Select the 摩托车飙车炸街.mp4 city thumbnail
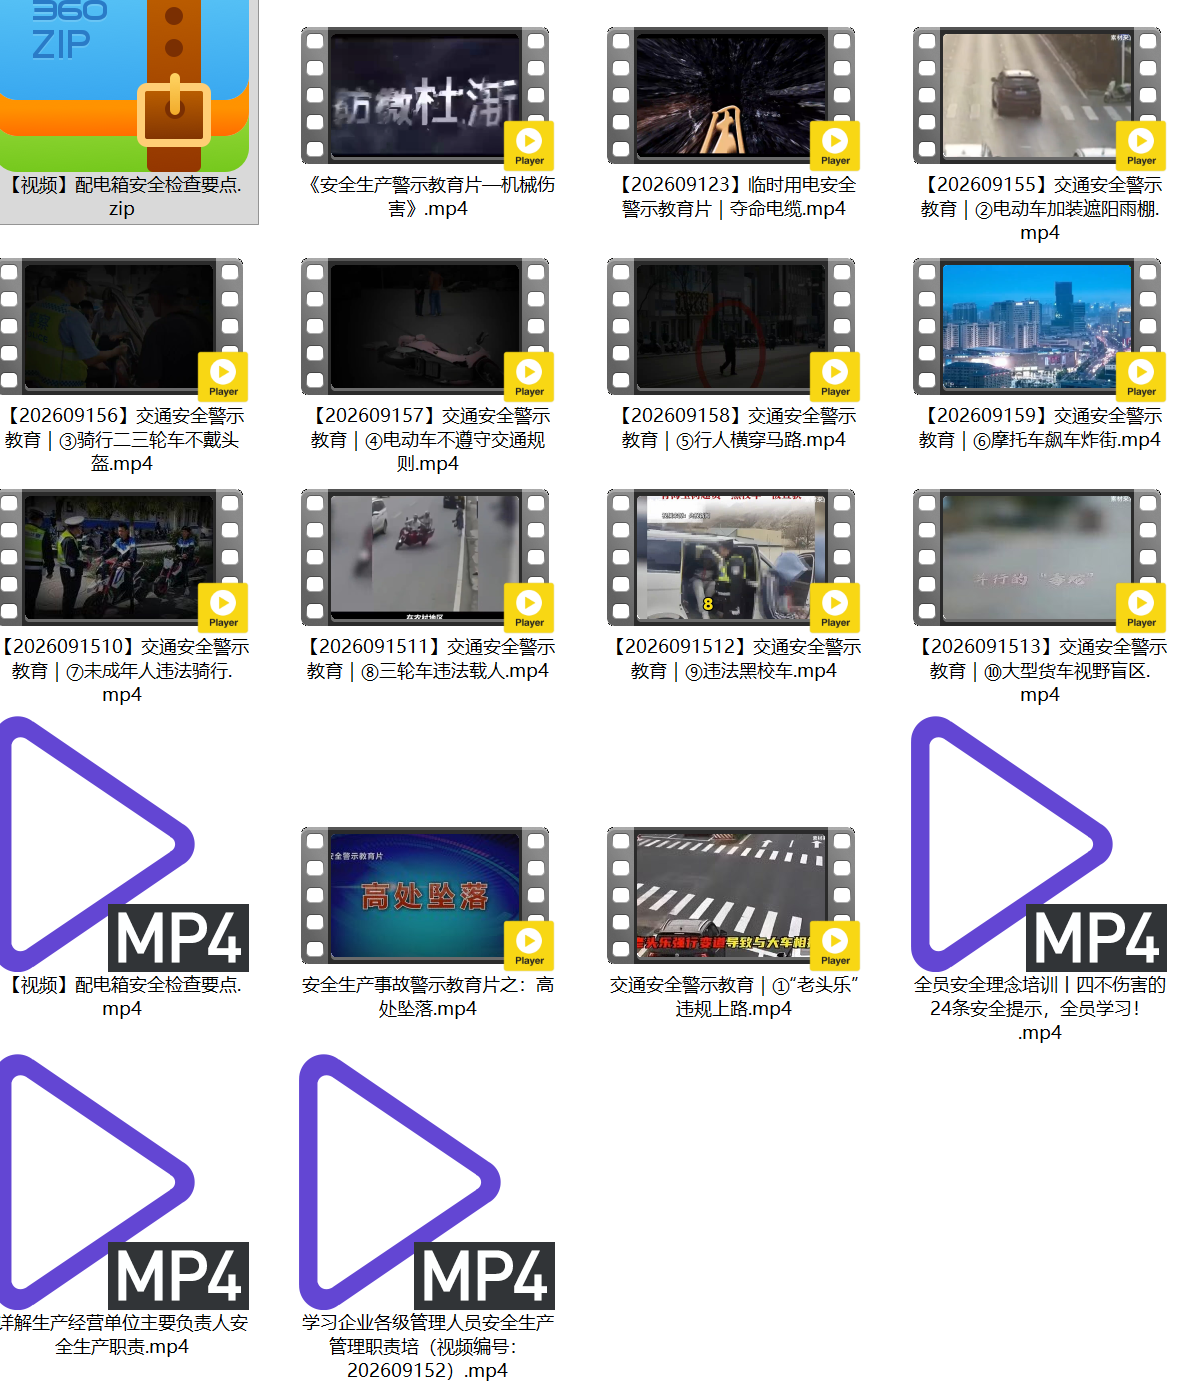Viewport: 1186px width, 1389px height. (x=1037, y=327)
